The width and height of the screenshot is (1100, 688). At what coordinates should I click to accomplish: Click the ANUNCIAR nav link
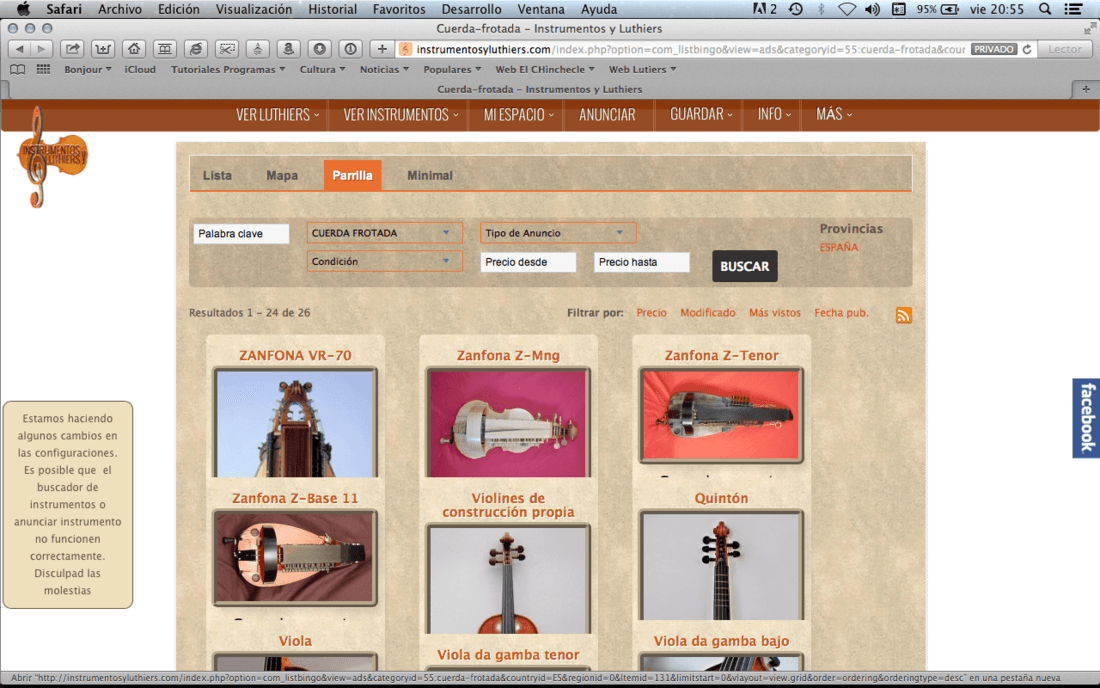[607, 114]
